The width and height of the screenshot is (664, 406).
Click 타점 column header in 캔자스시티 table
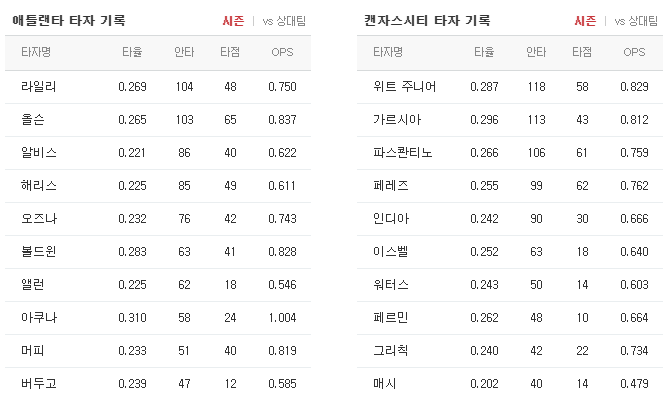582,52
